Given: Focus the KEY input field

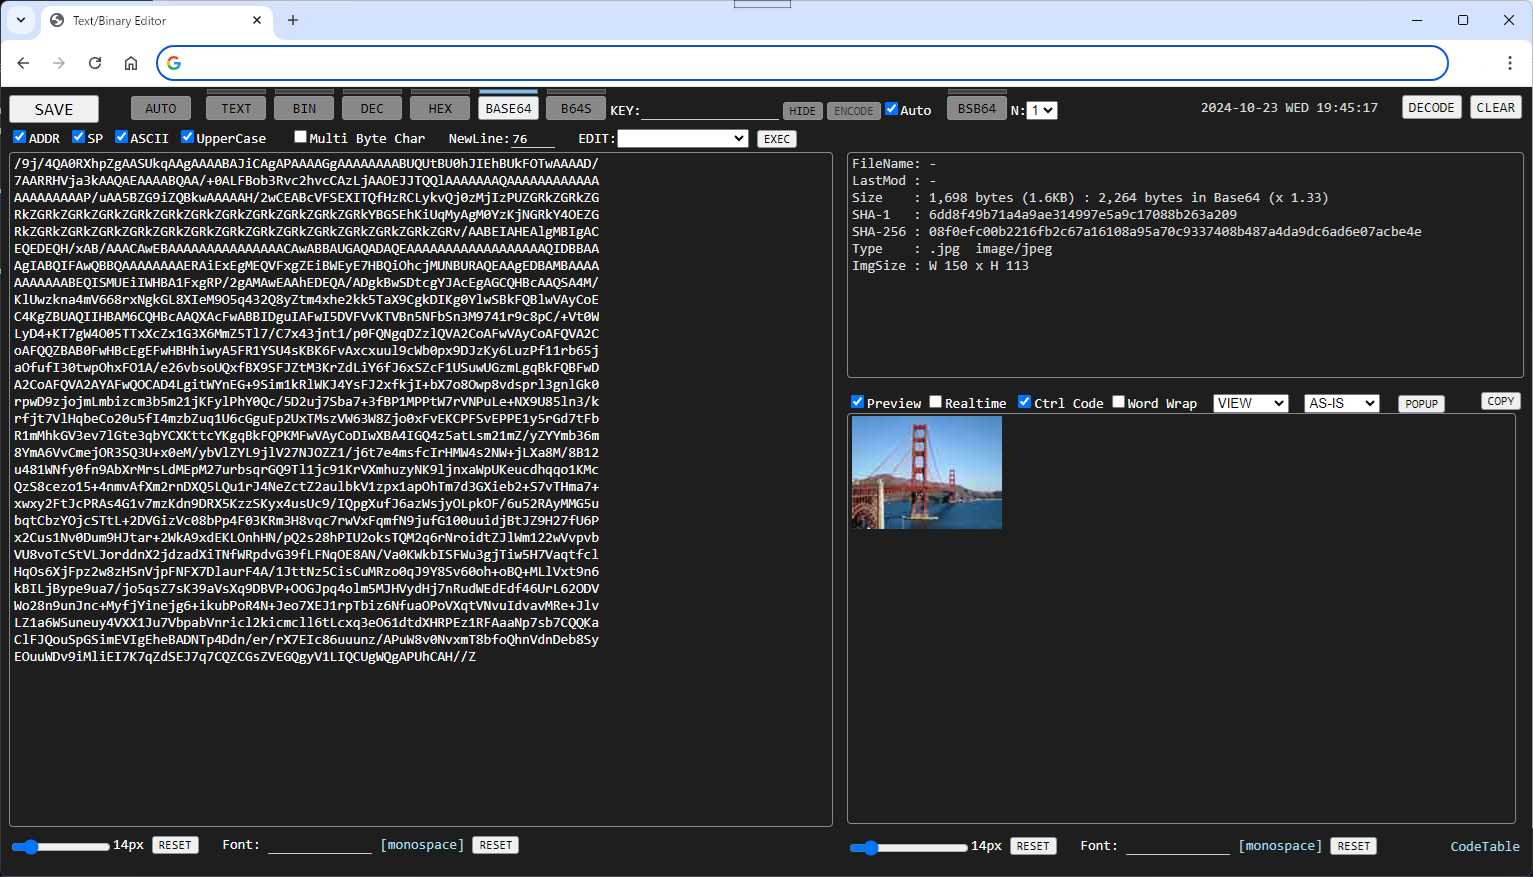Looking at the screenshot, I should coord(710,110).
